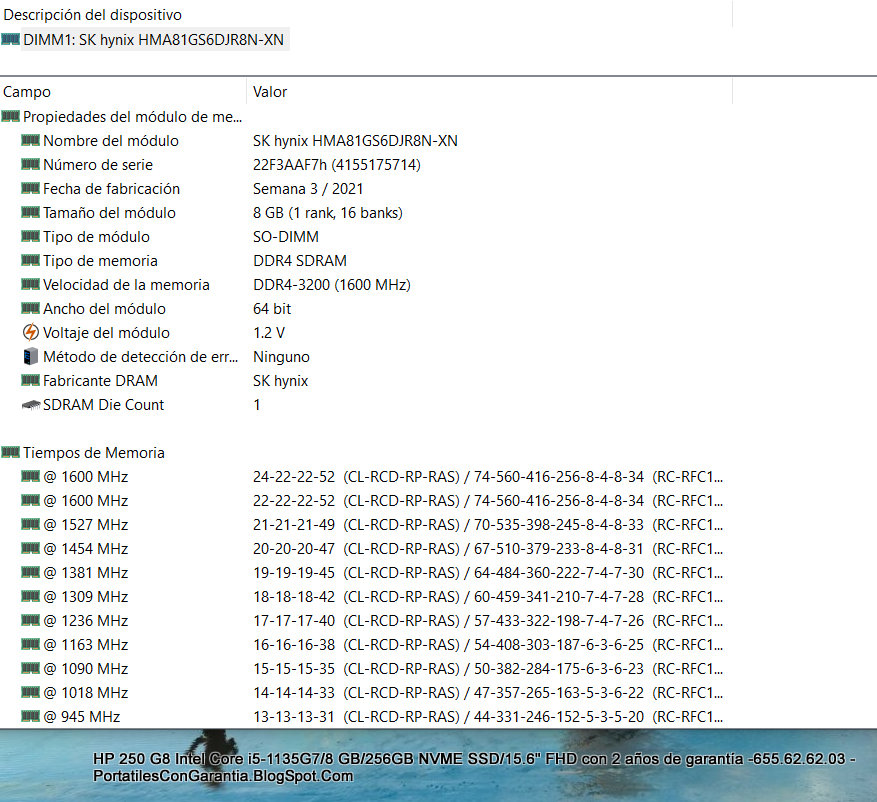Click icon of 1600 MHz row with 24-22-22-52
Image resolution: width=877 pixels, height=802 pixels.
click(x=30, y=476)
